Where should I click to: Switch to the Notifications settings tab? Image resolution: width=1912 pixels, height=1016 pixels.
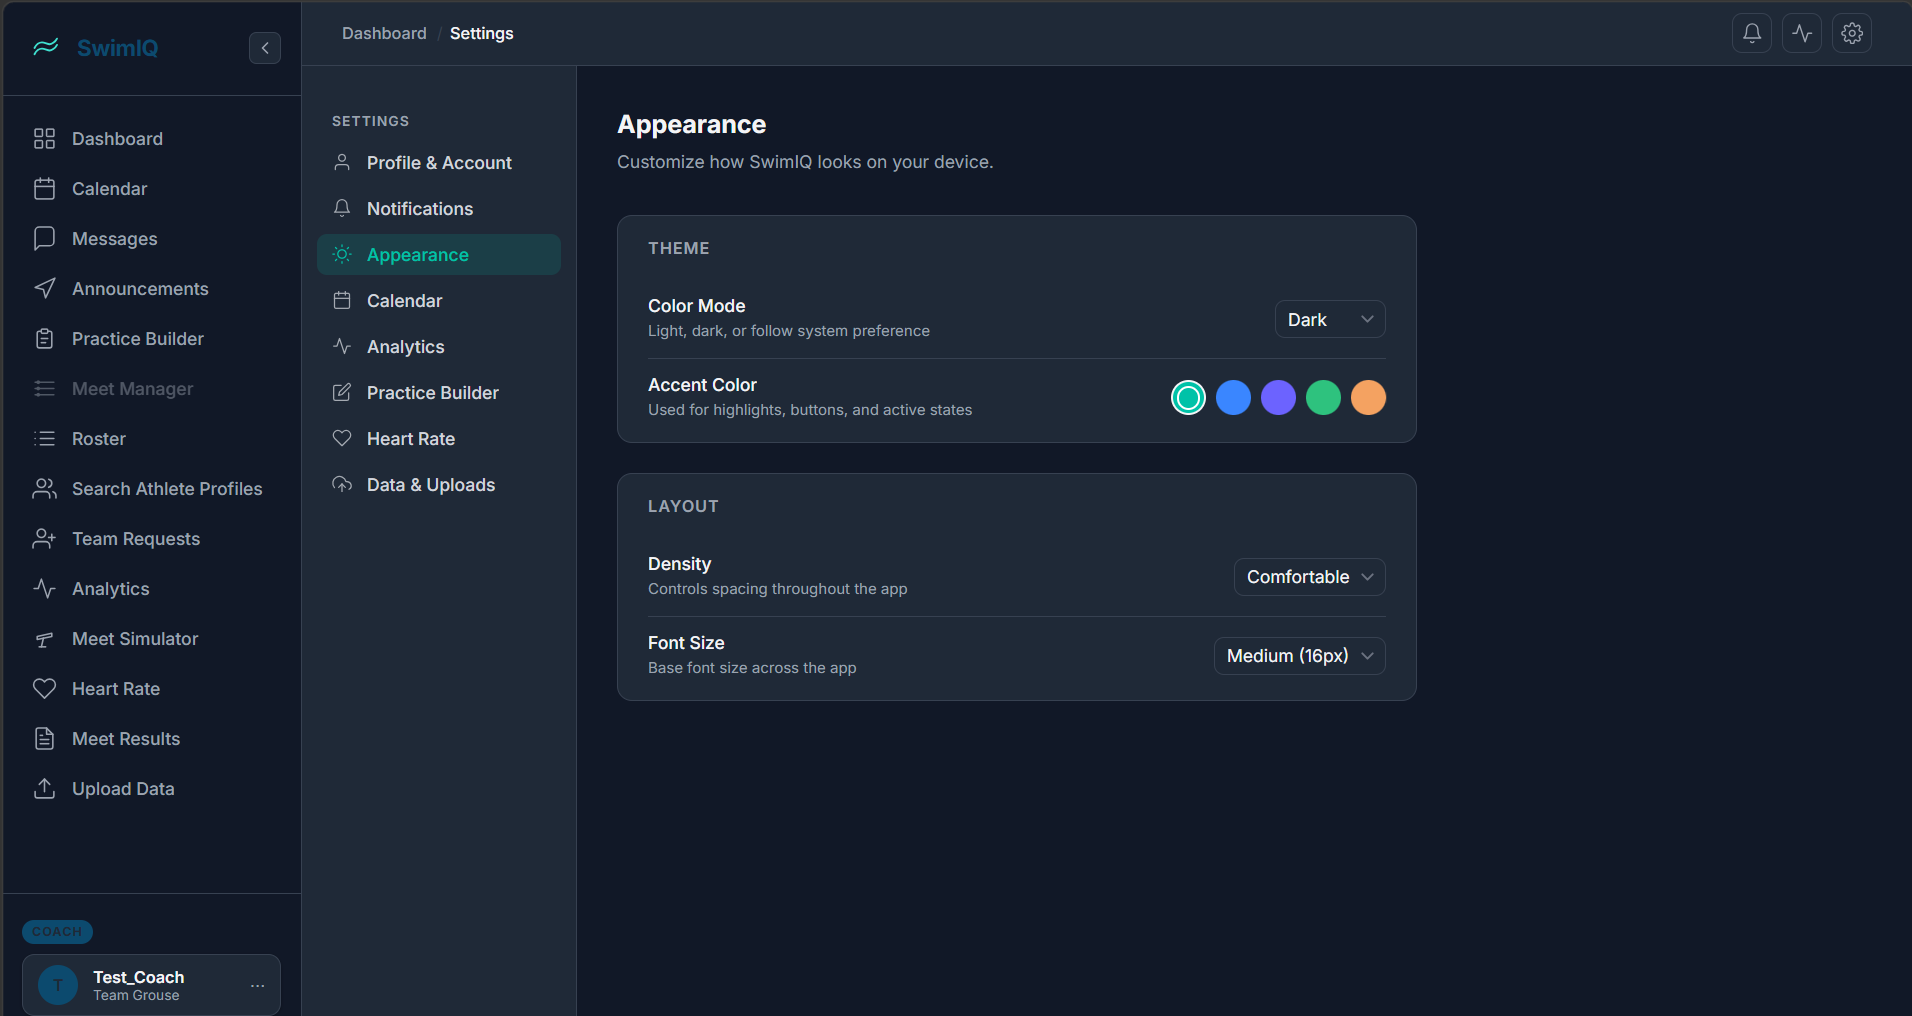click(x=419, y=208)
